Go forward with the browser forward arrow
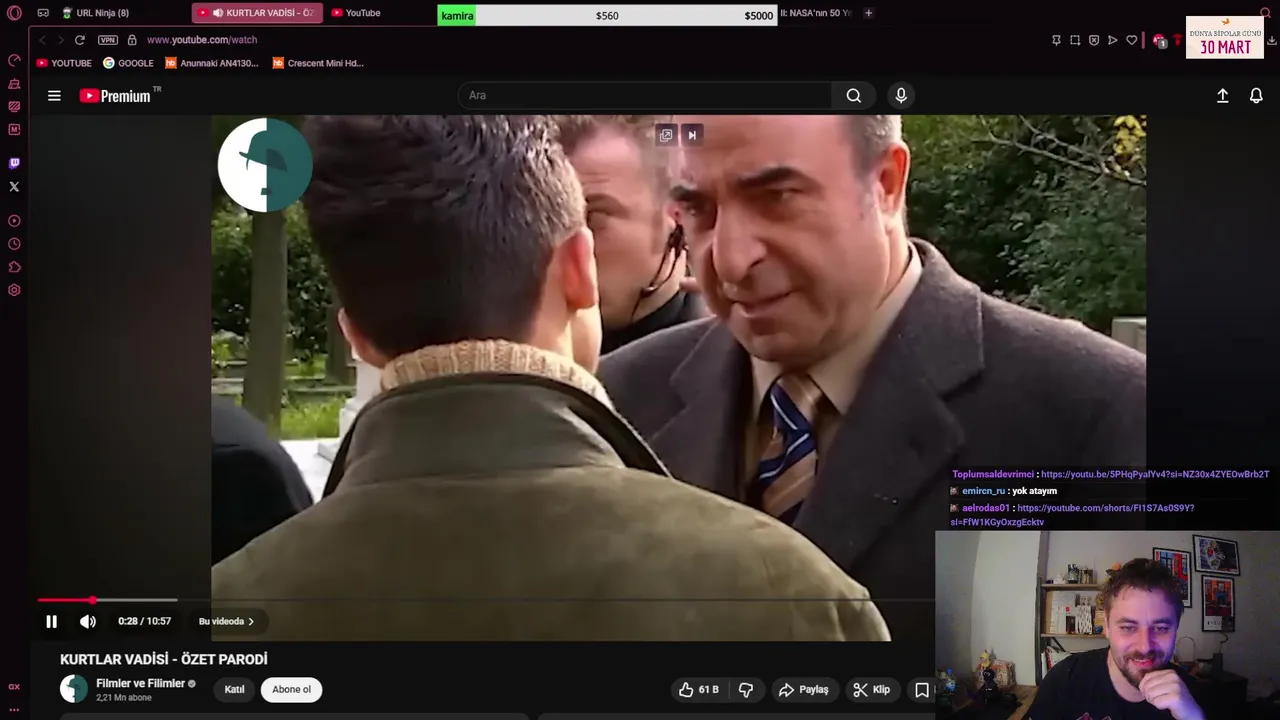Screen dimensions: 1280x720 pyautogui.click(x=60, y=40)
